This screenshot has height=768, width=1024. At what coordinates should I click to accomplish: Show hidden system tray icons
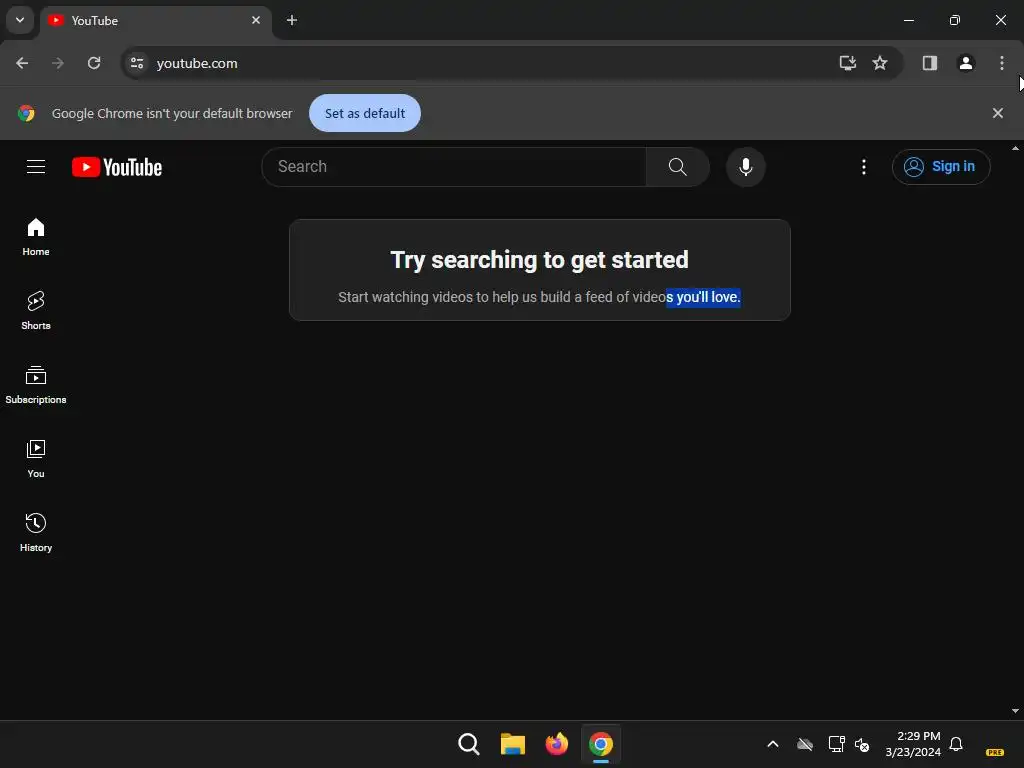click(x=772, y=744)
